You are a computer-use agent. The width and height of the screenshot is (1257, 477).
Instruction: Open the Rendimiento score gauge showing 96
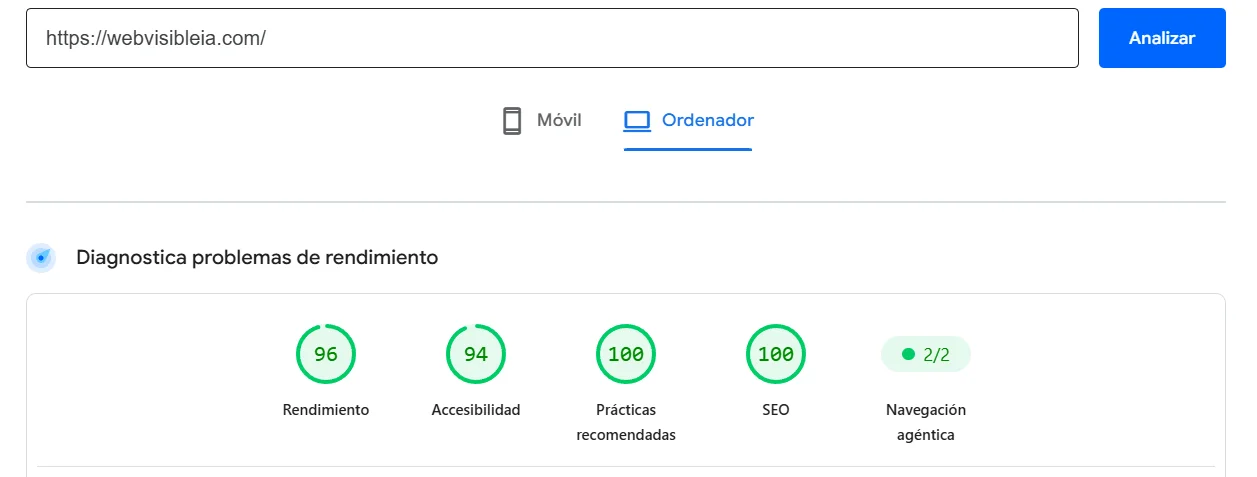click(326, 354)
